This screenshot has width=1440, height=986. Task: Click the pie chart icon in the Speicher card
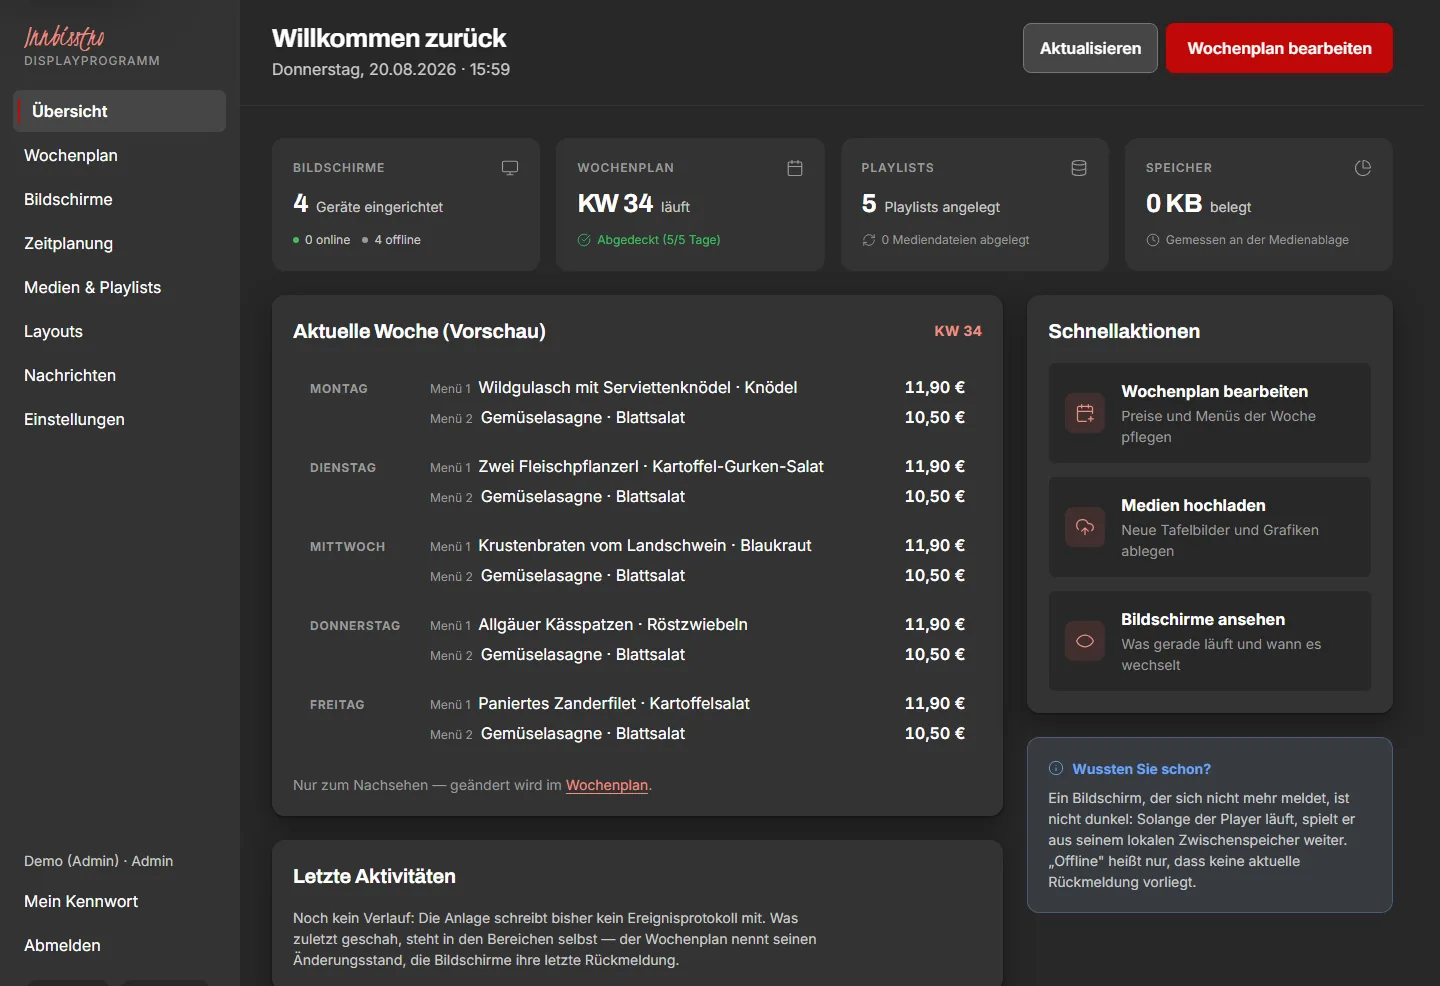click(x=1363, y=168)
